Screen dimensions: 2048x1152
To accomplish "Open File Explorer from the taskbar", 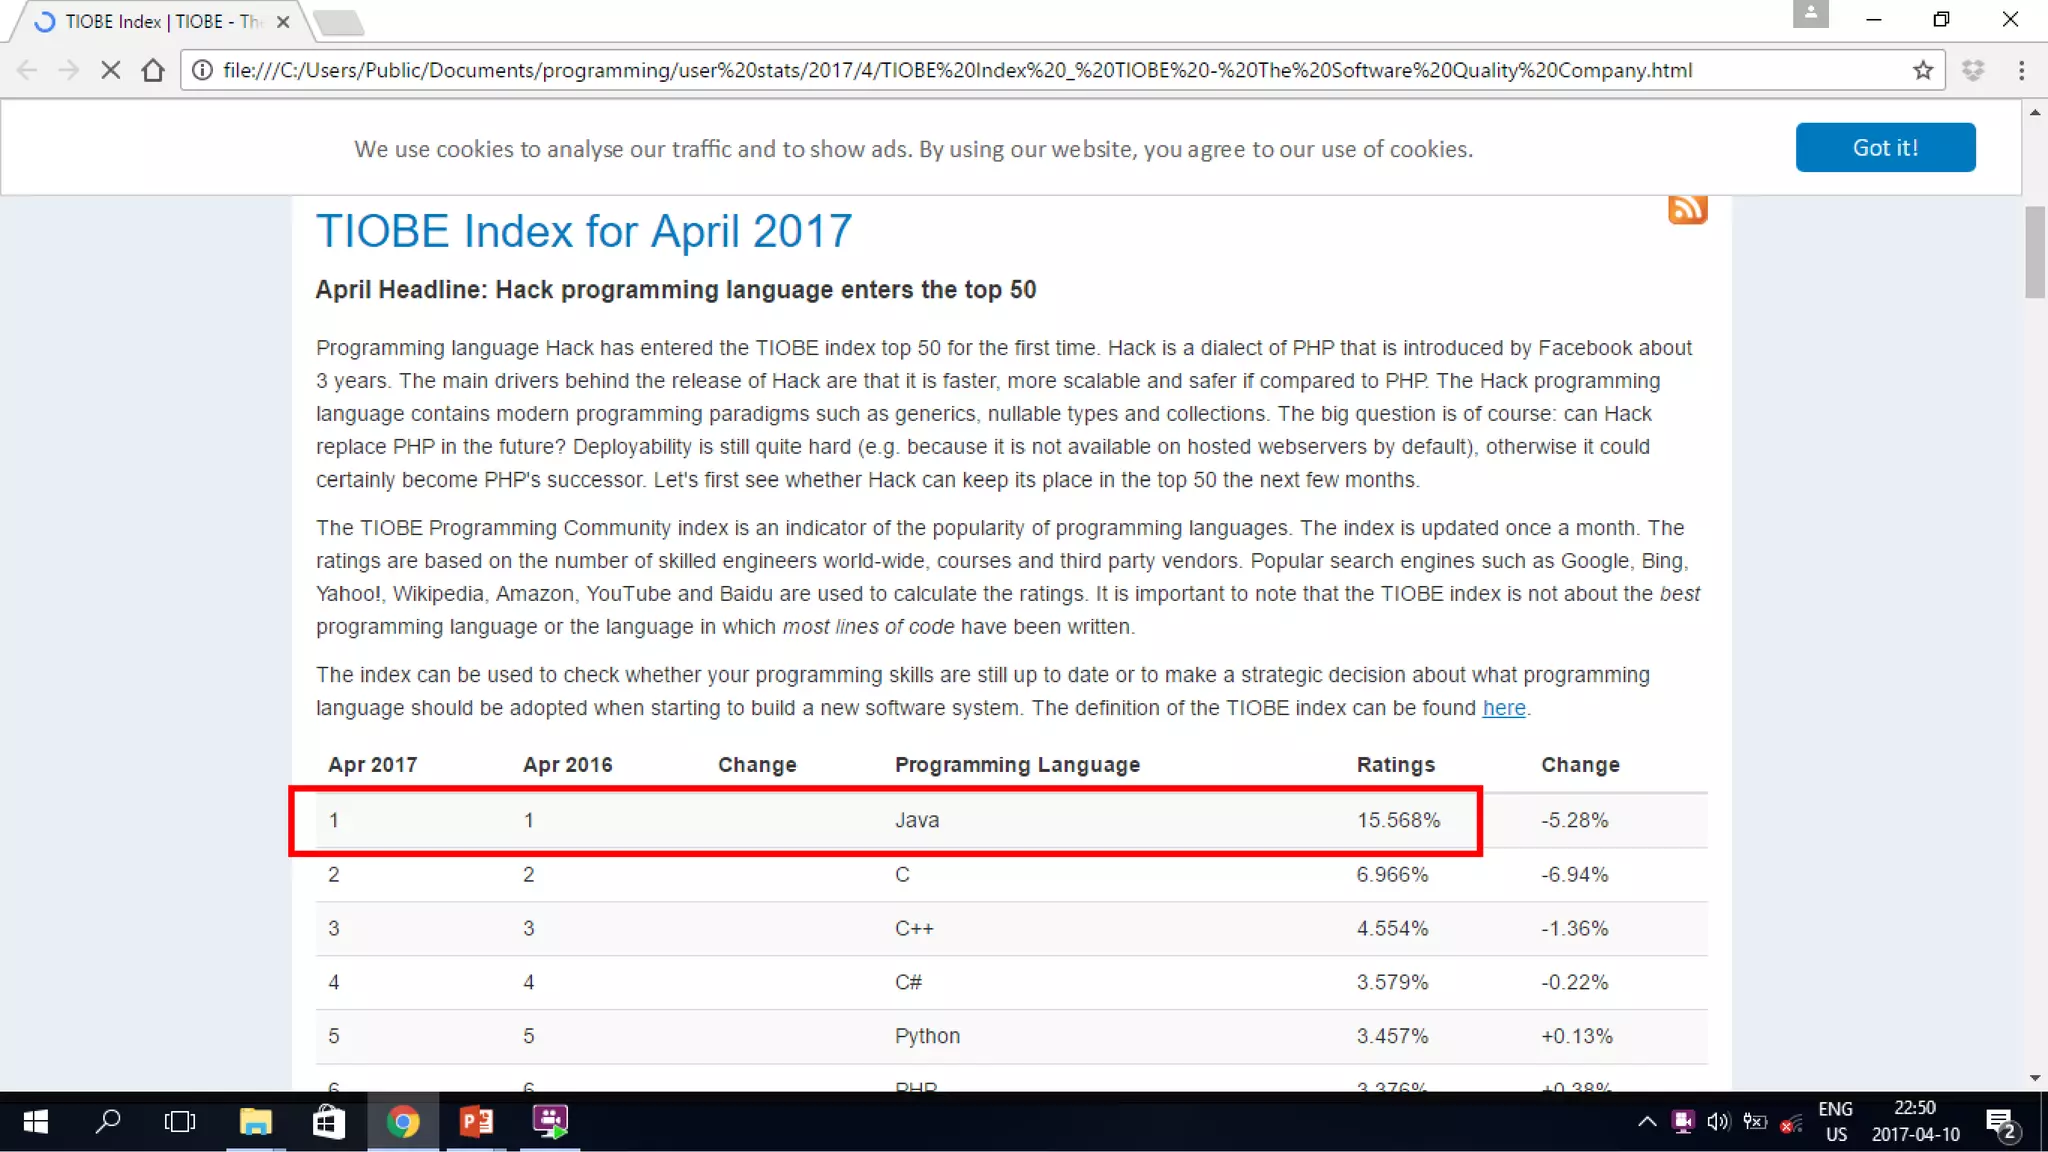I will tap(256, 1122).
